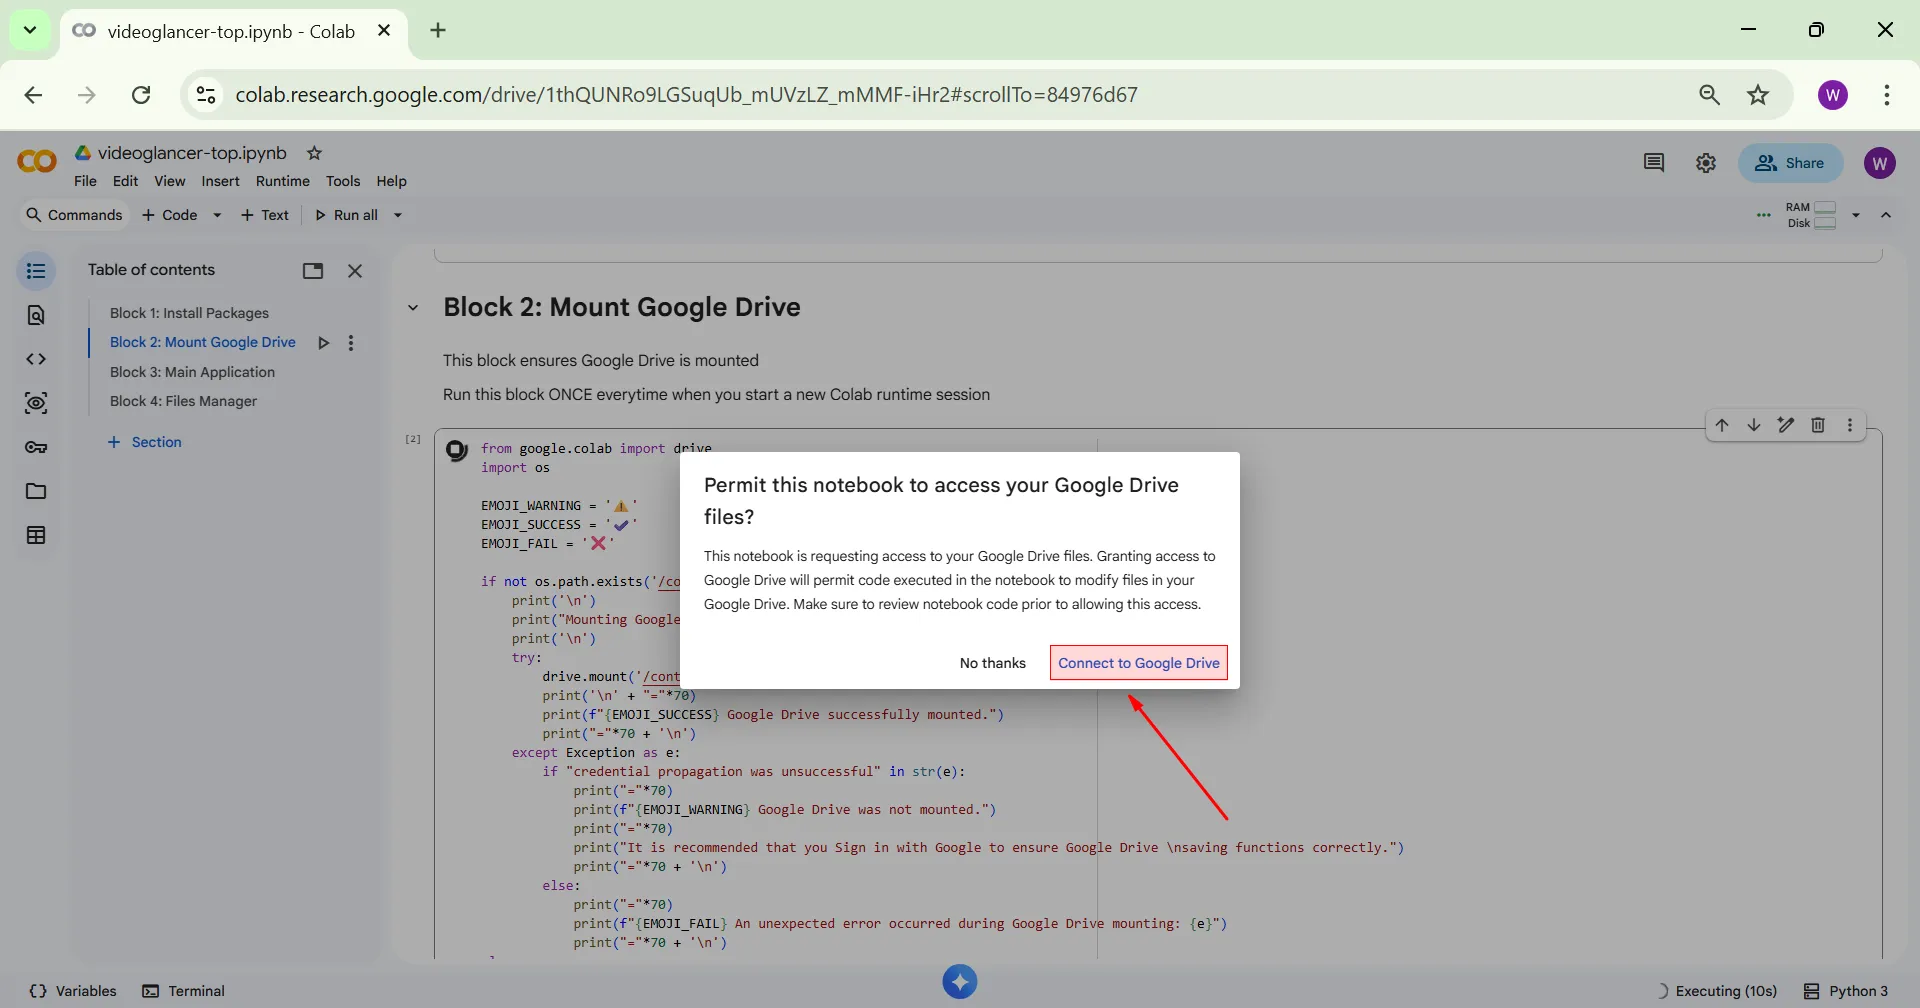The image size is (1920, 1008).
Task: Run the Block 2 section play icon
Action: 323,343
